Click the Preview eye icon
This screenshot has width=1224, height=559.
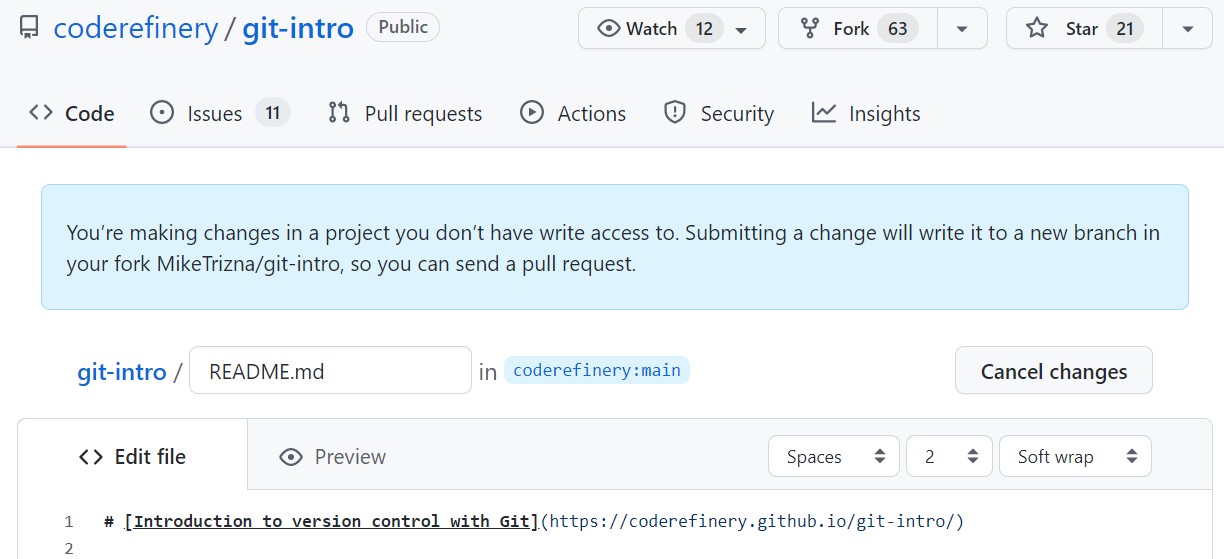point(291,457)
